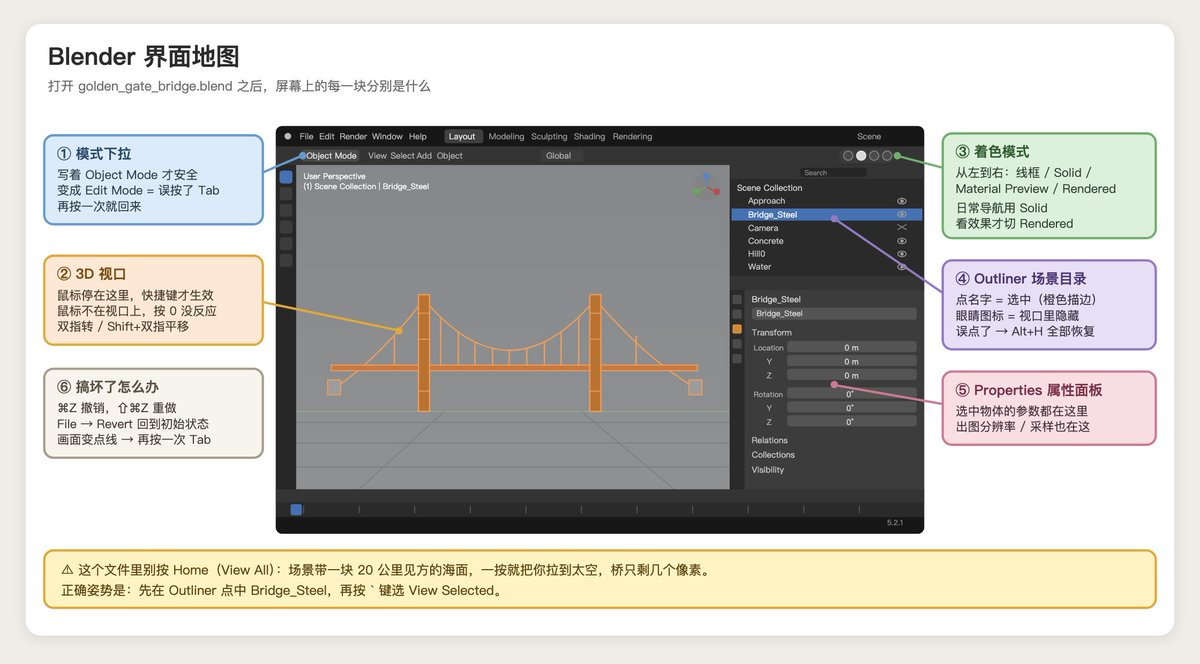
Task: Open the Object Mode dropdown
Action: coord(330,156)
